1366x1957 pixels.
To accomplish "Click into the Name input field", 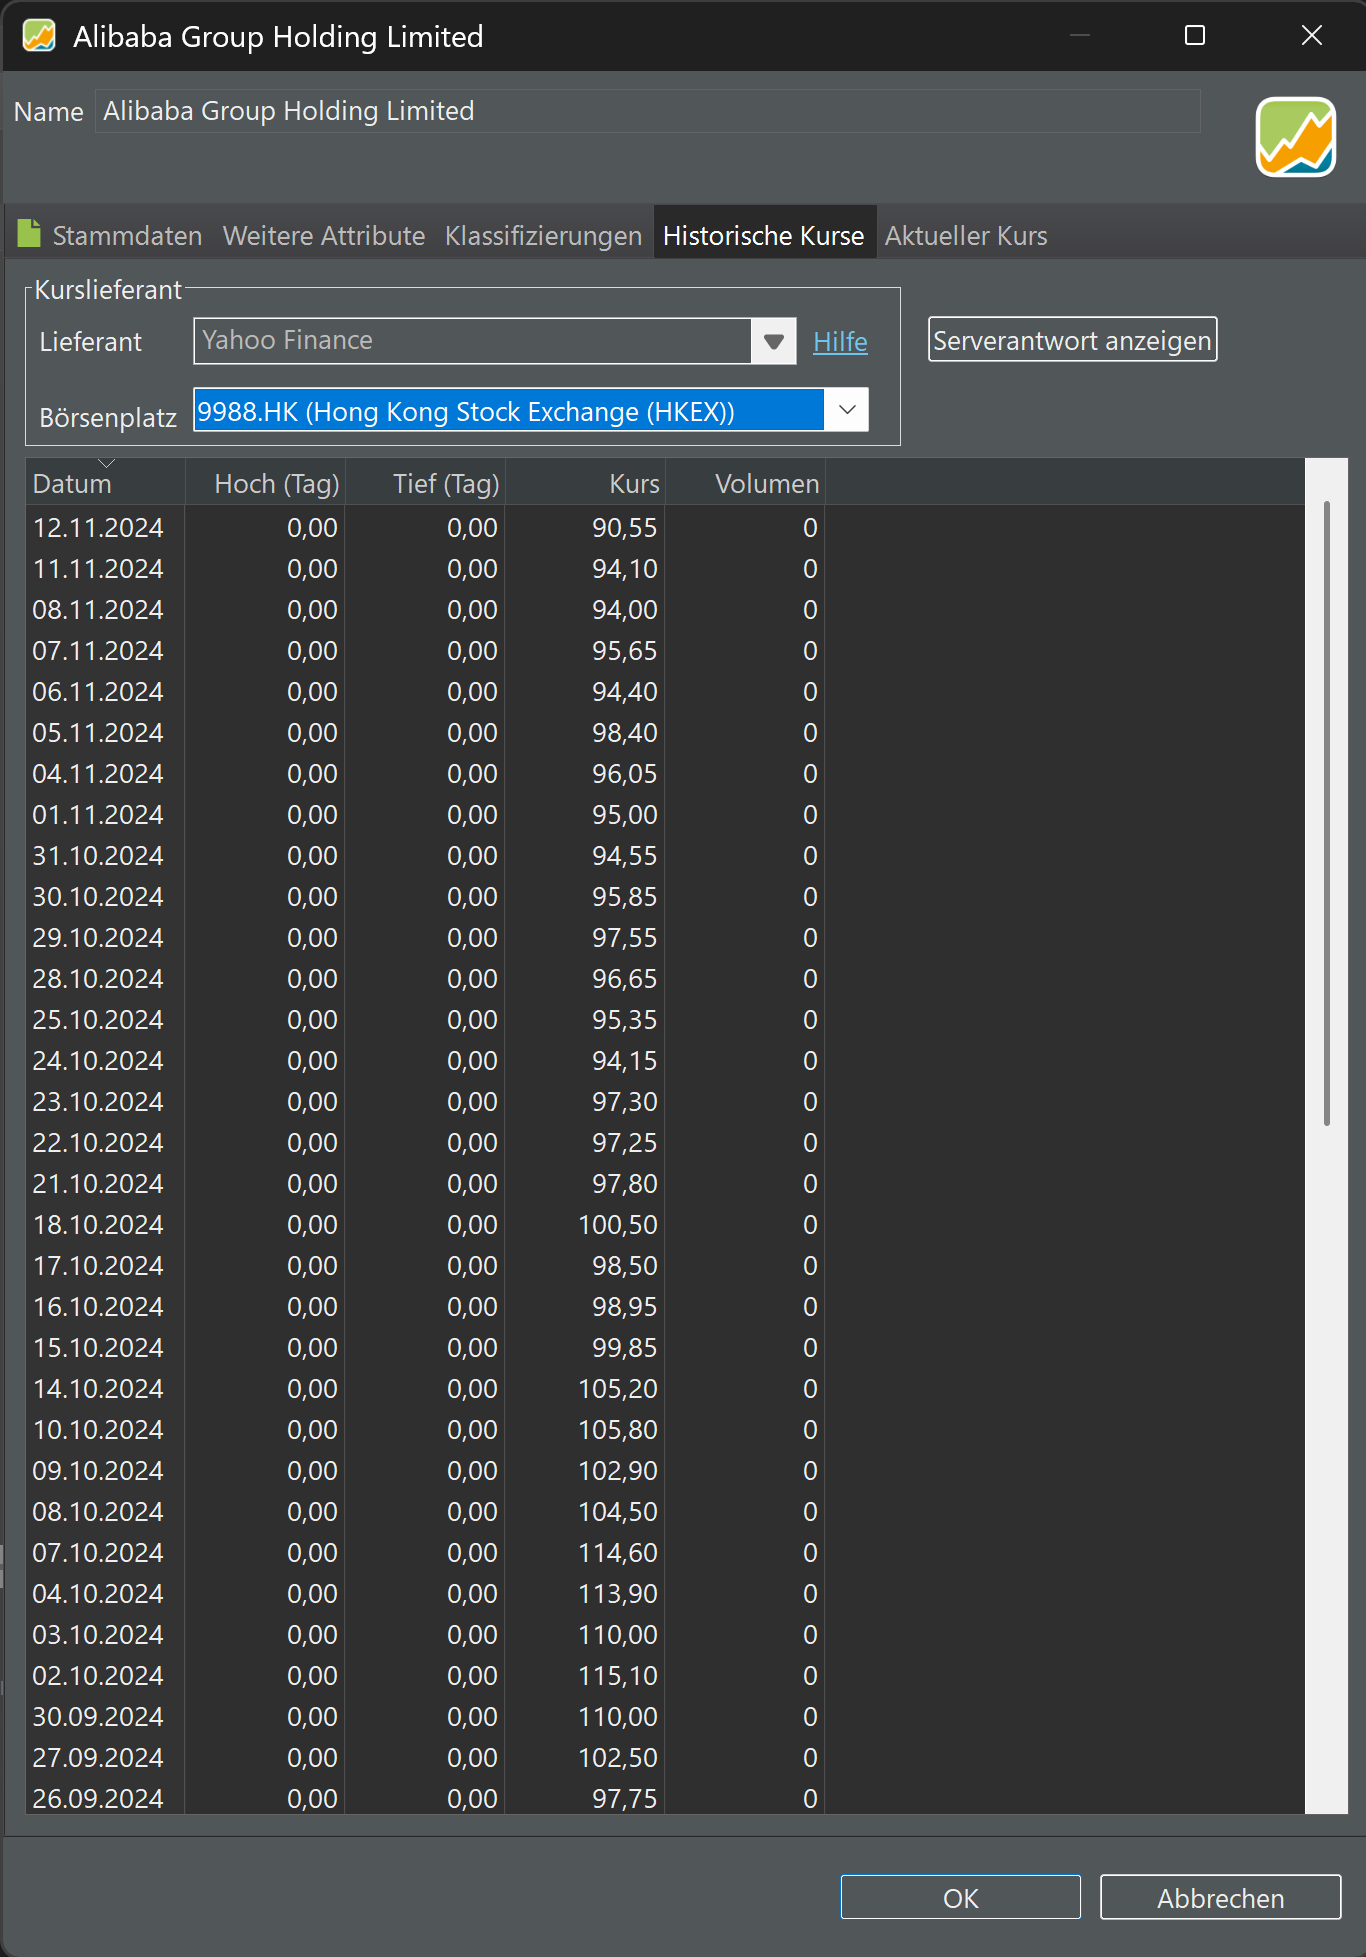I will [647, 111].
